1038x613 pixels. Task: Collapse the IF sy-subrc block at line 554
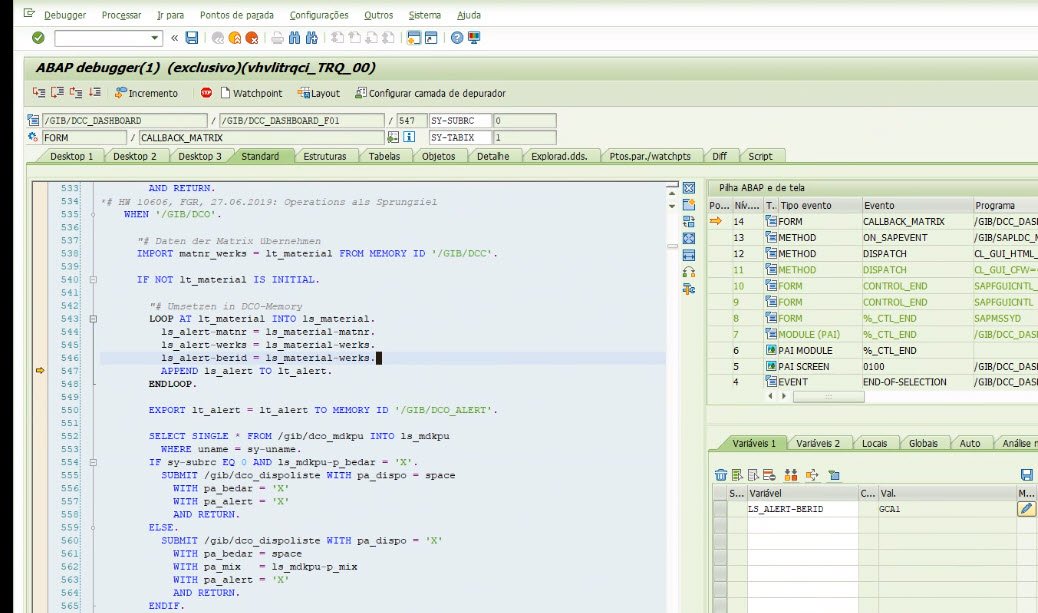(x=92, y=463)
